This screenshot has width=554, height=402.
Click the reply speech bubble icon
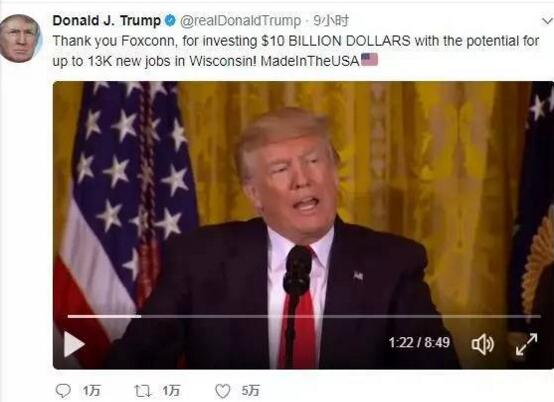tap(64, 391)
